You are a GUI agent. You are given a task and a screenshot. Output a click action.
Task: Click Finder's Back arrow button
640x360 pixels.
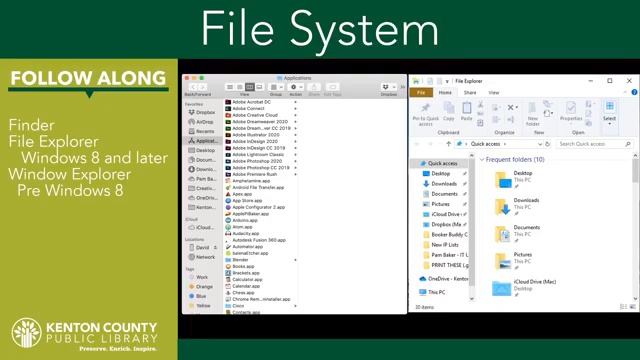click(x=193, y=87)
